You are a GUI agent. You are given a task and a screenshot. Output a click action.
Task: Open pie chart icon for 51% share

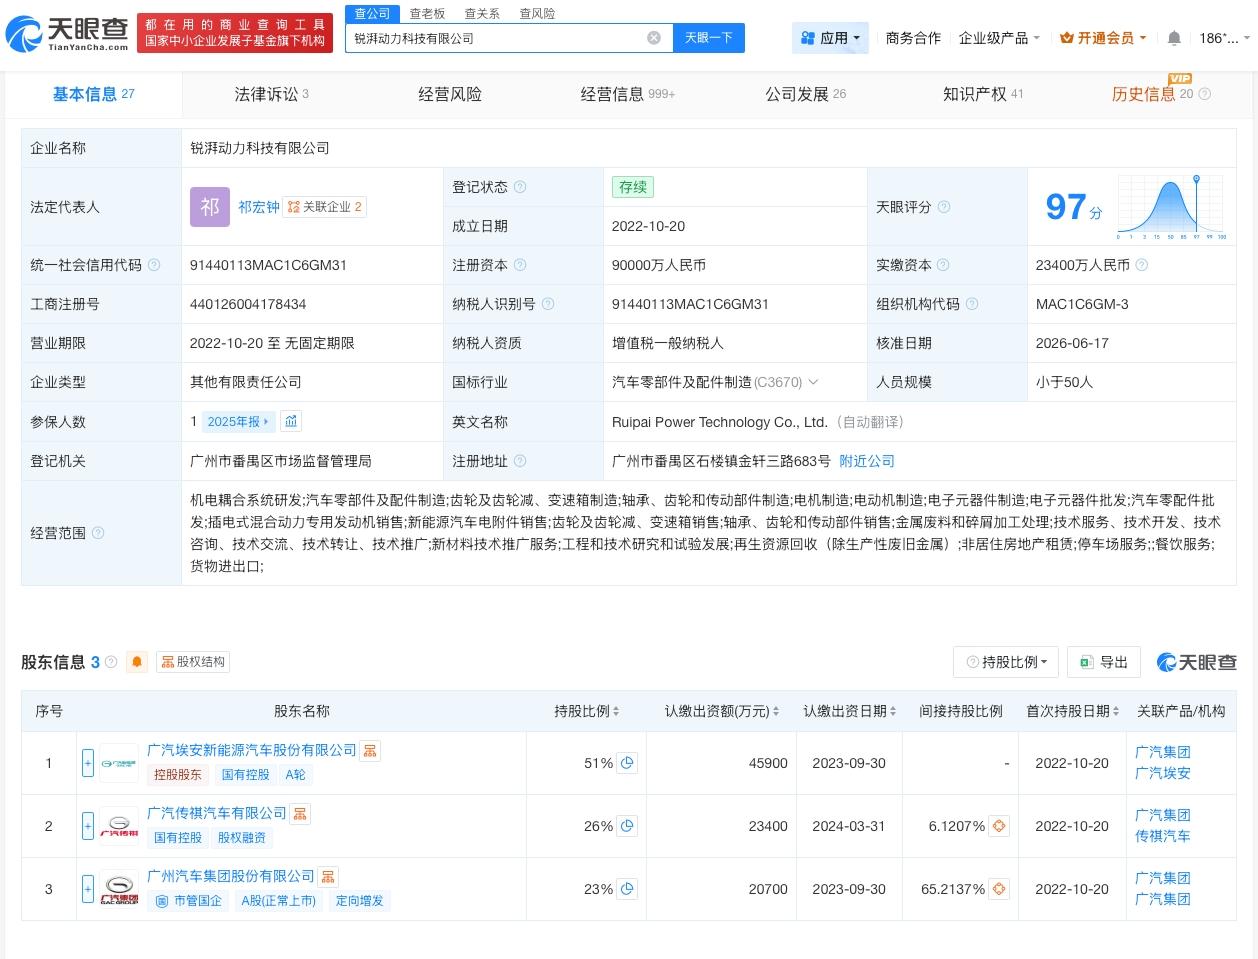coord(627,763)
